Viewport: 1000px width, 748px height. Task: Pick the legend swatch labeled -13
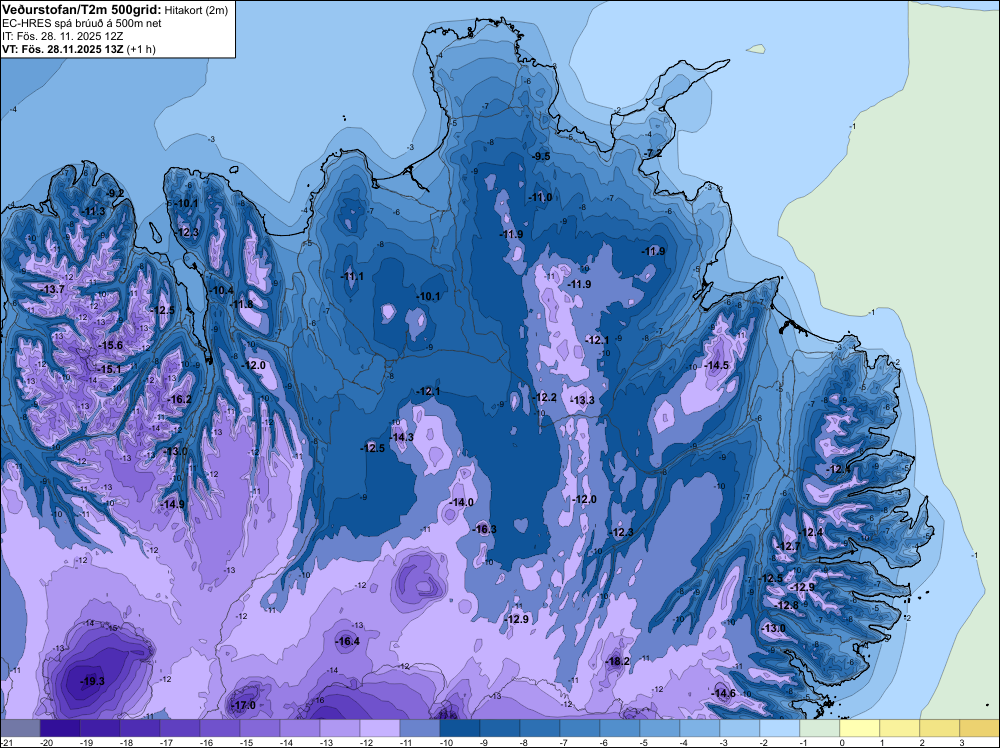(x=340, y=728)
